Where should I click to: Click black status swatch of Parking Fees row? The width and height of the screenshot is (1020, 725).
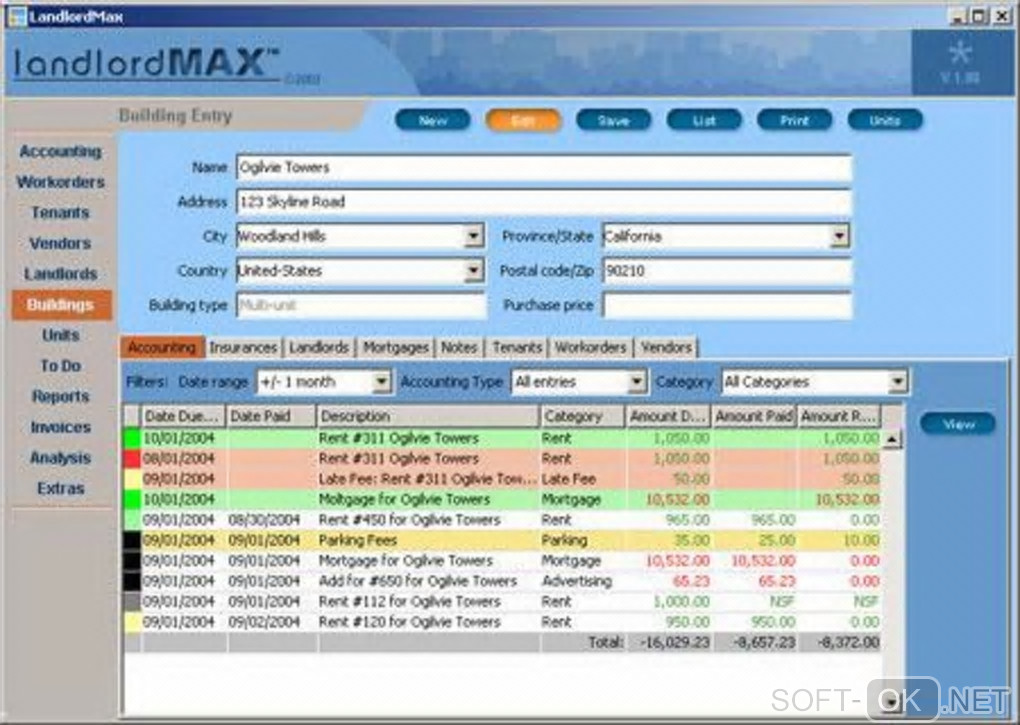[x=132, y=540]
